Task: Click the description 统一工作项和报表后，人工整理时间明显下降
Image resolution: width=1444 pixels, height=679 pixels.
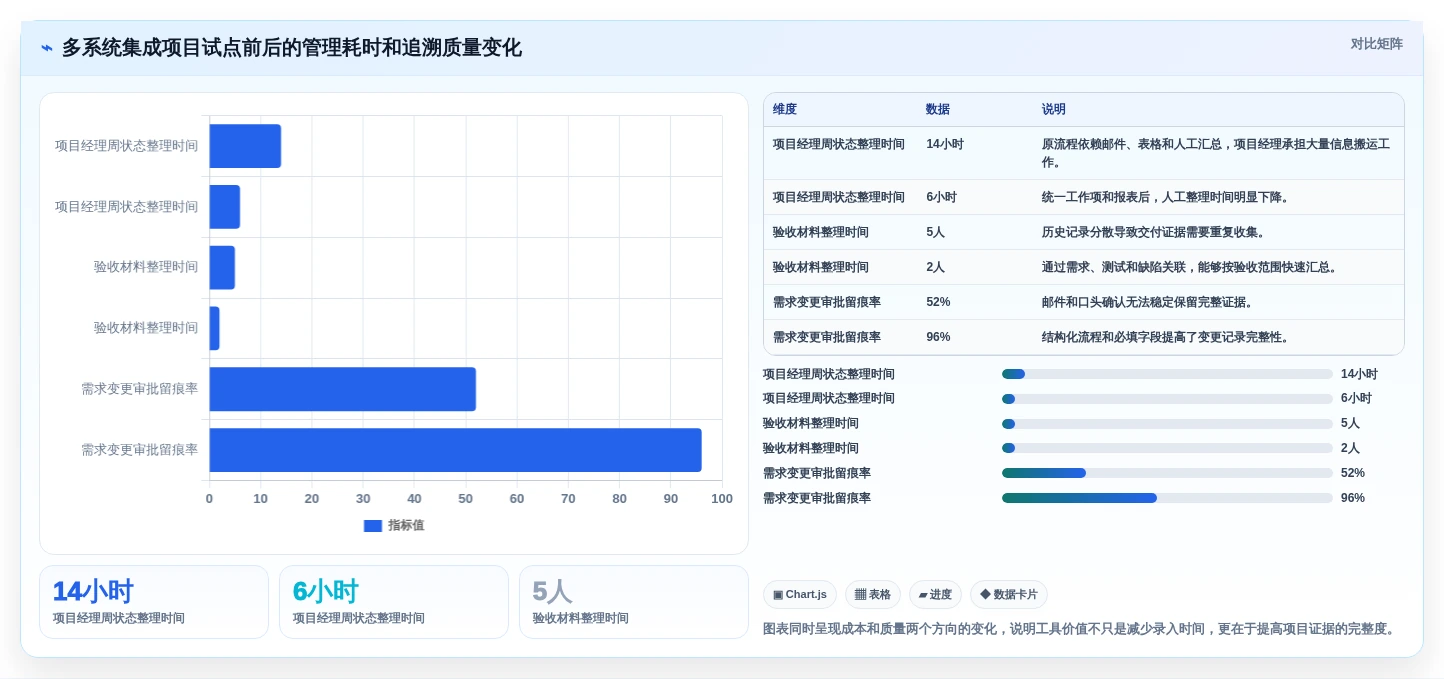Action: click(1166, 197)
